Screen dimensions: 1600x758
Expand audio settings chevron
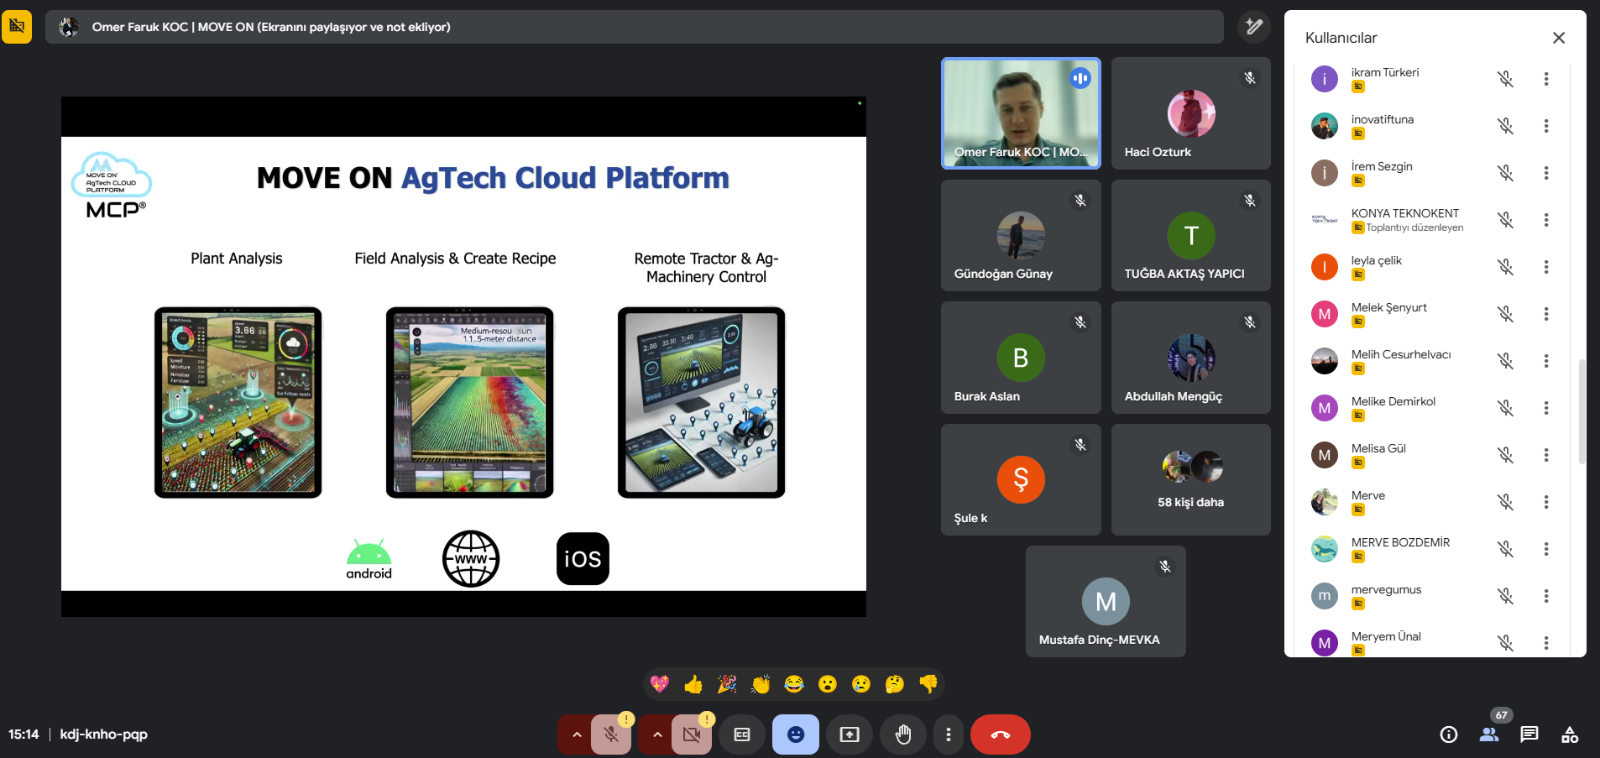pos(576,735)
